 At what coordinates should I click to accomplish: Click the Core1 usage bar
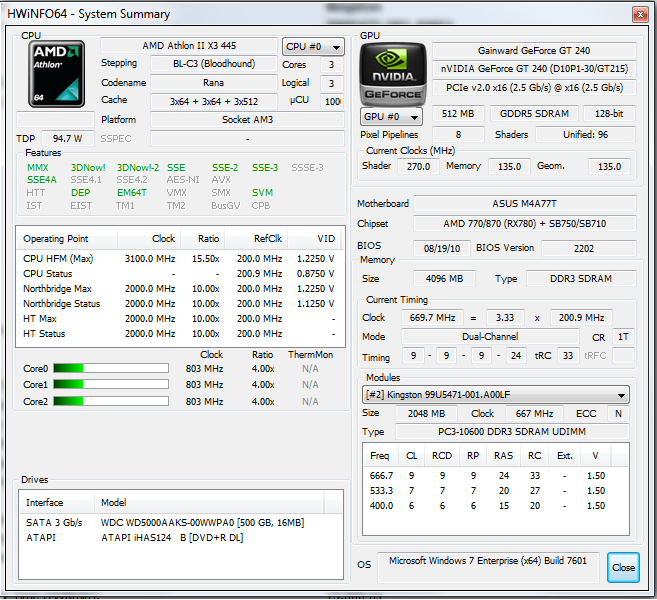pyautogui.click(x=111, y=384)
